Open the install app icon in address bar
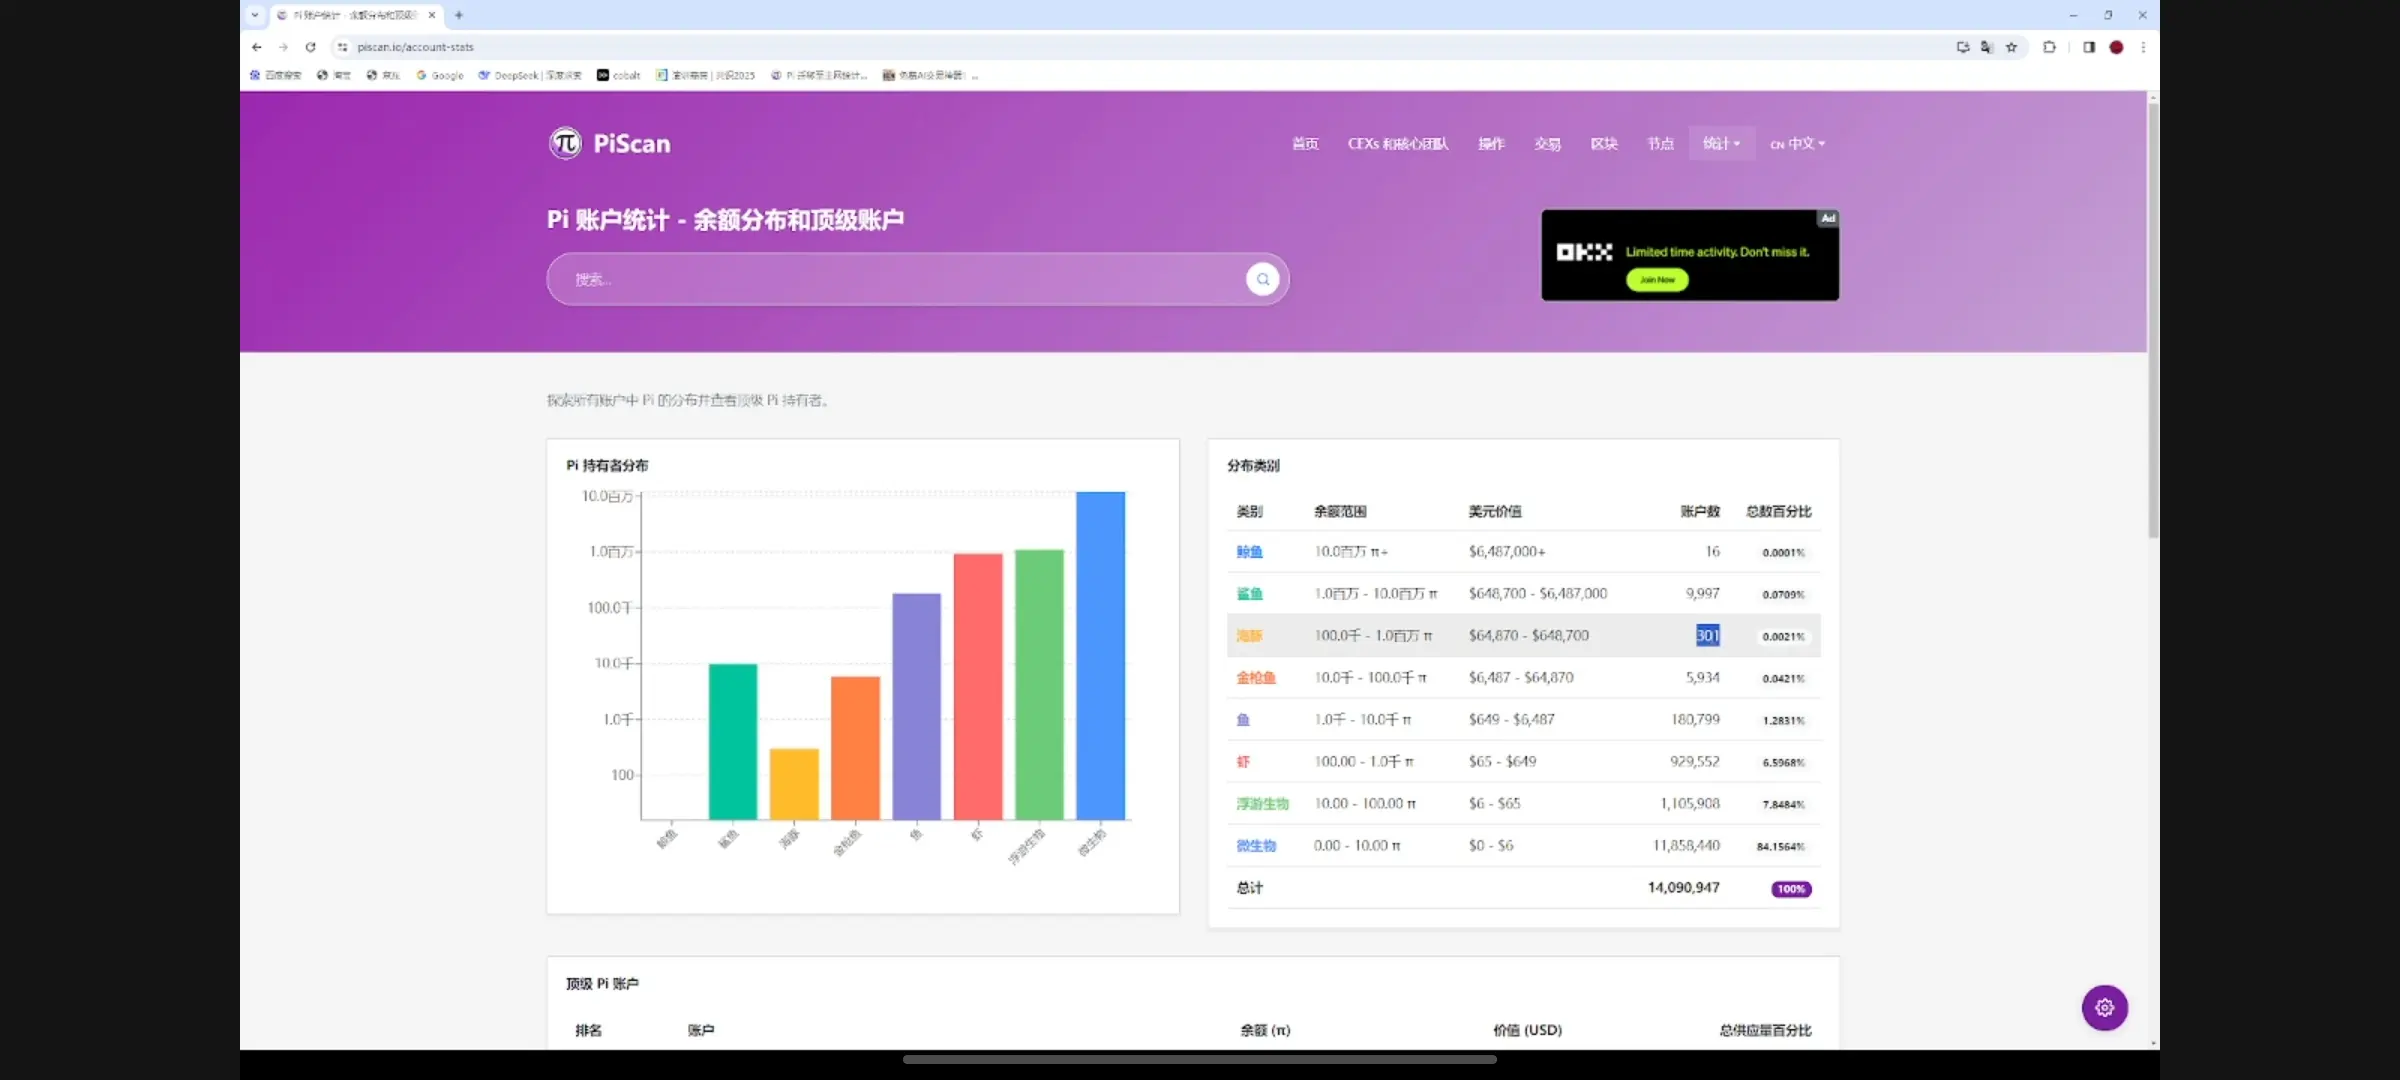Viewport: 2400px width, 1080px height. point(1962,47)
